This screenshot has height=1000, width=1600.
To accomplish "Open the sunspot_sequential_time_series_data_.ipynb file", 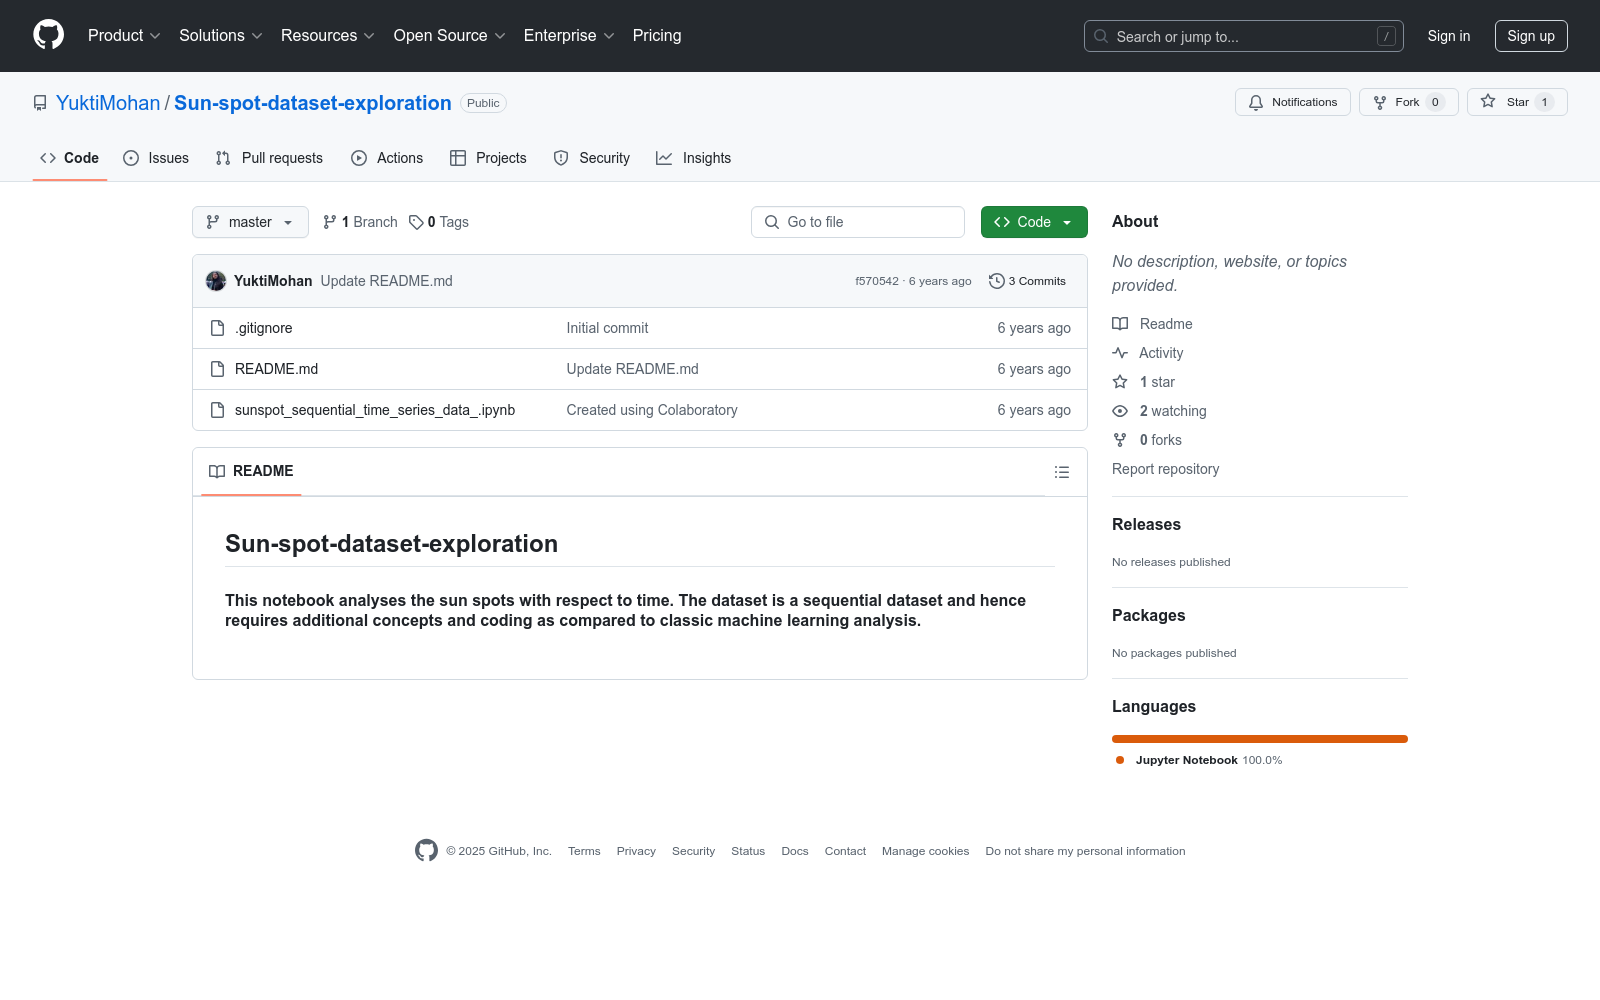I will point(375,410).
